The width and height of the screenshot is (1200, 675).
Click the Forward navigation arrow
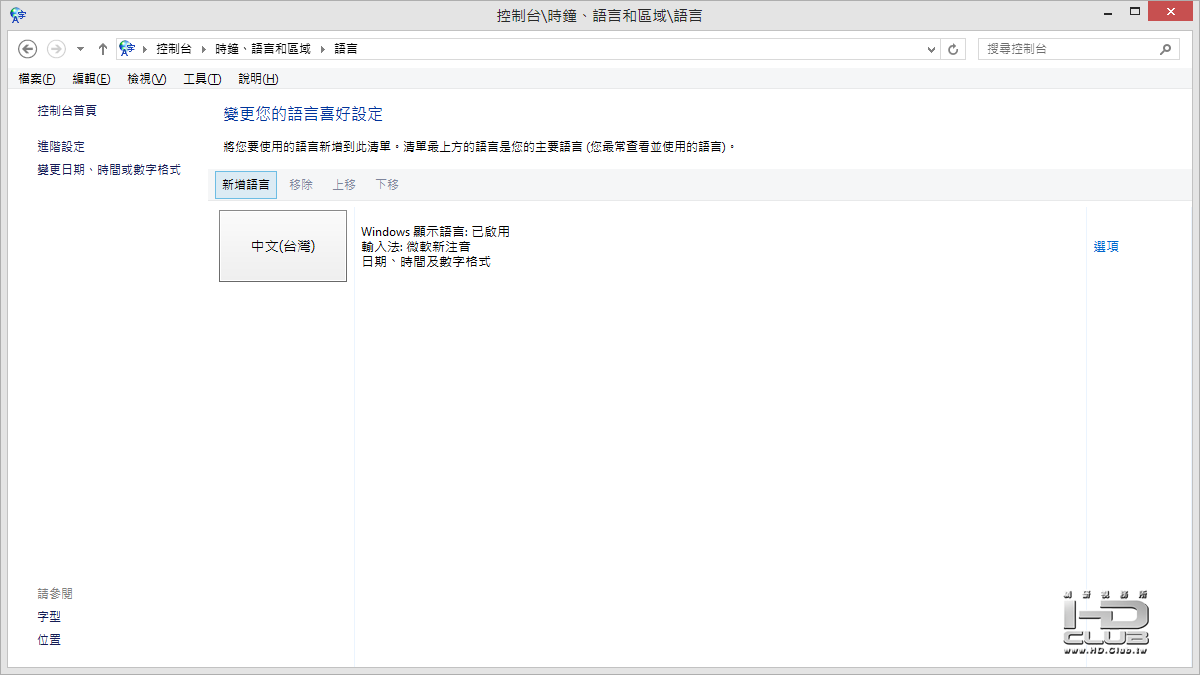click(56, 48)
